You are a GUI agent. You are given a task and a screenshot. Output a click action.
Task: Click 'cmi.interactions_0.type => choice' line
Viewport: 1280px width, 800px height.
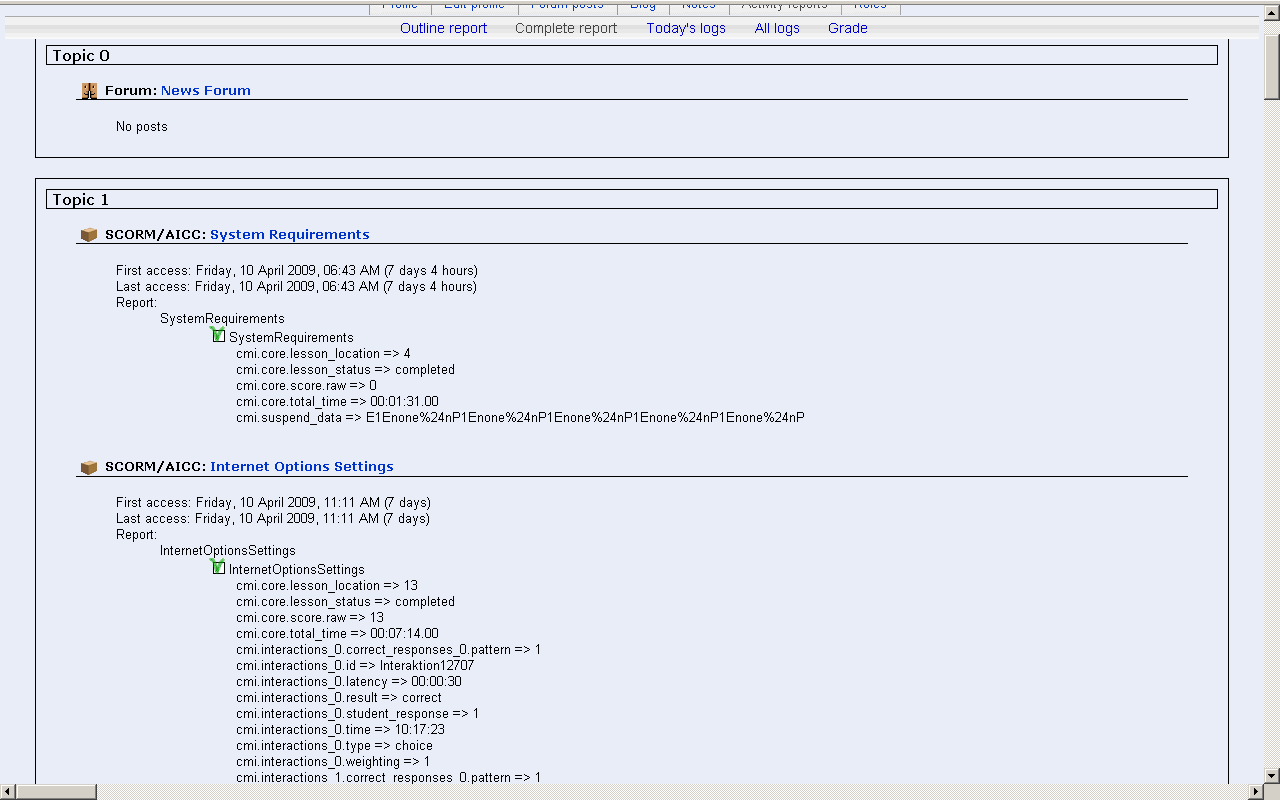334,746
